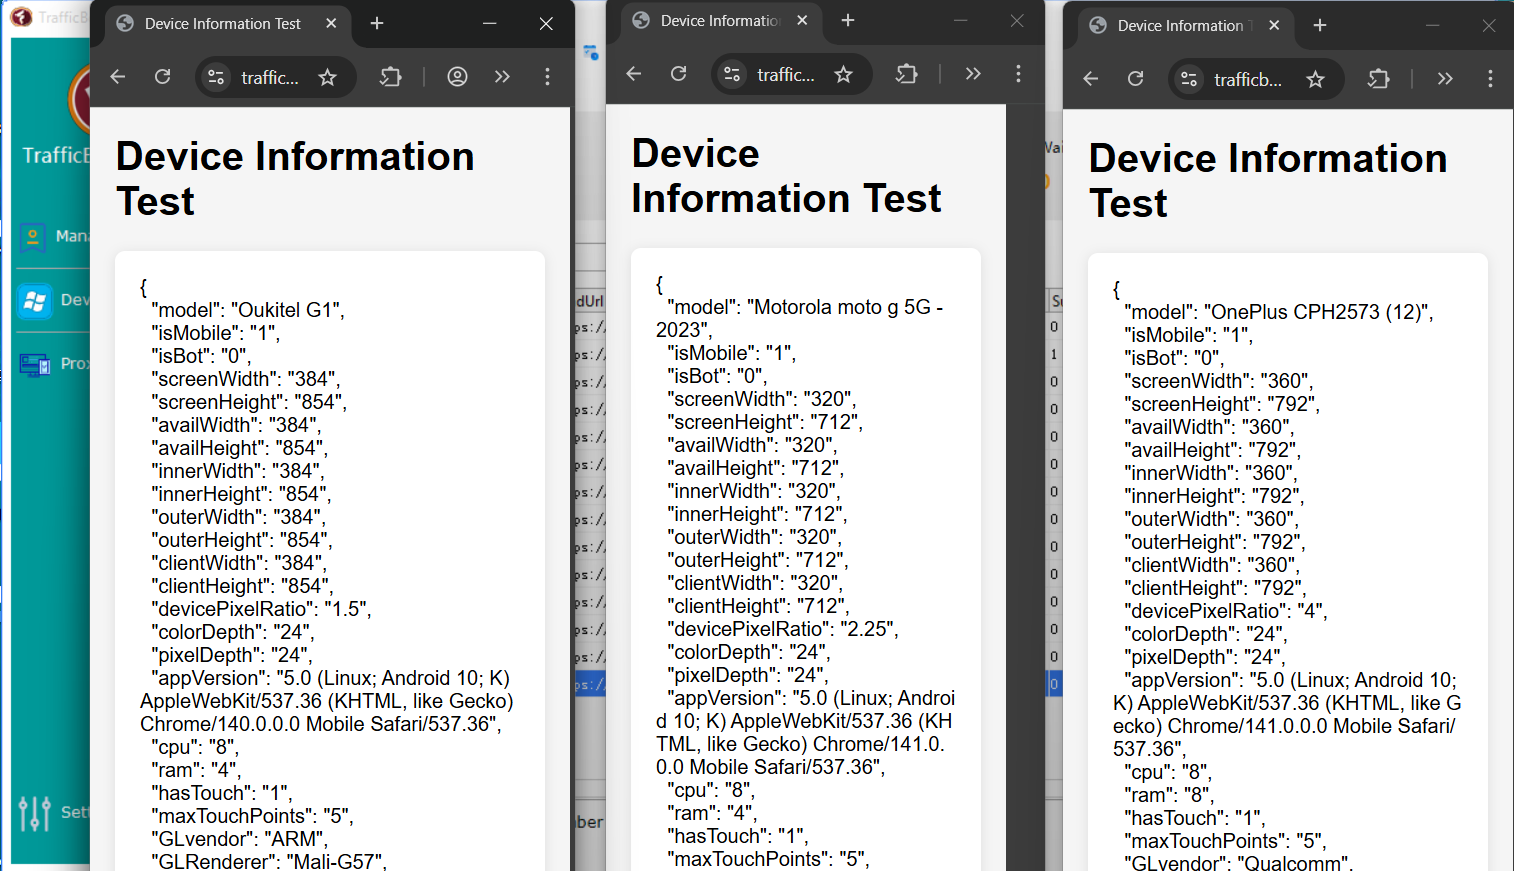Open the Windows-logo Dev item in sidebar
Viewport: 1514px width, 871px height.
coord(35,300)
